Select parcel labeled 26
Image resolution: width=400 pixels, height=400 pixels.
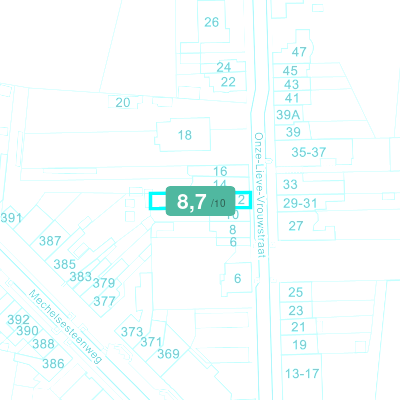click(211, 22)
